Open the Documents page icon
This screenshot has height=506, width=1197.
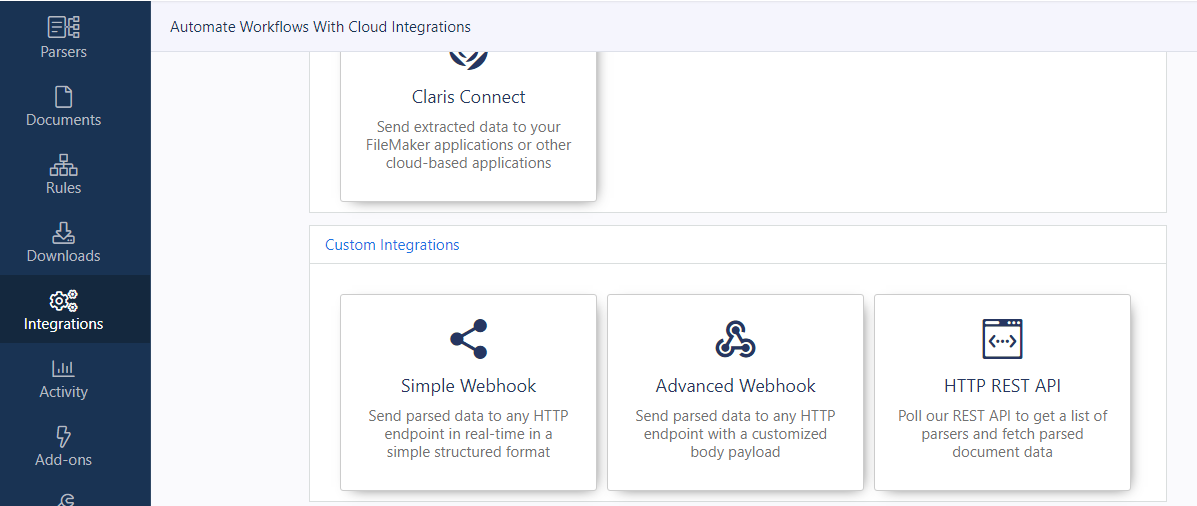[x=63, y=97]
